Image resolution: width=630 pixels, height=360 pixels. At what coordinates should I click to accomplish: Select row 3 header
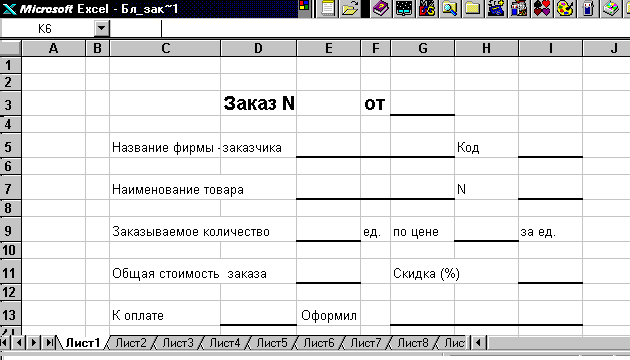10,103
